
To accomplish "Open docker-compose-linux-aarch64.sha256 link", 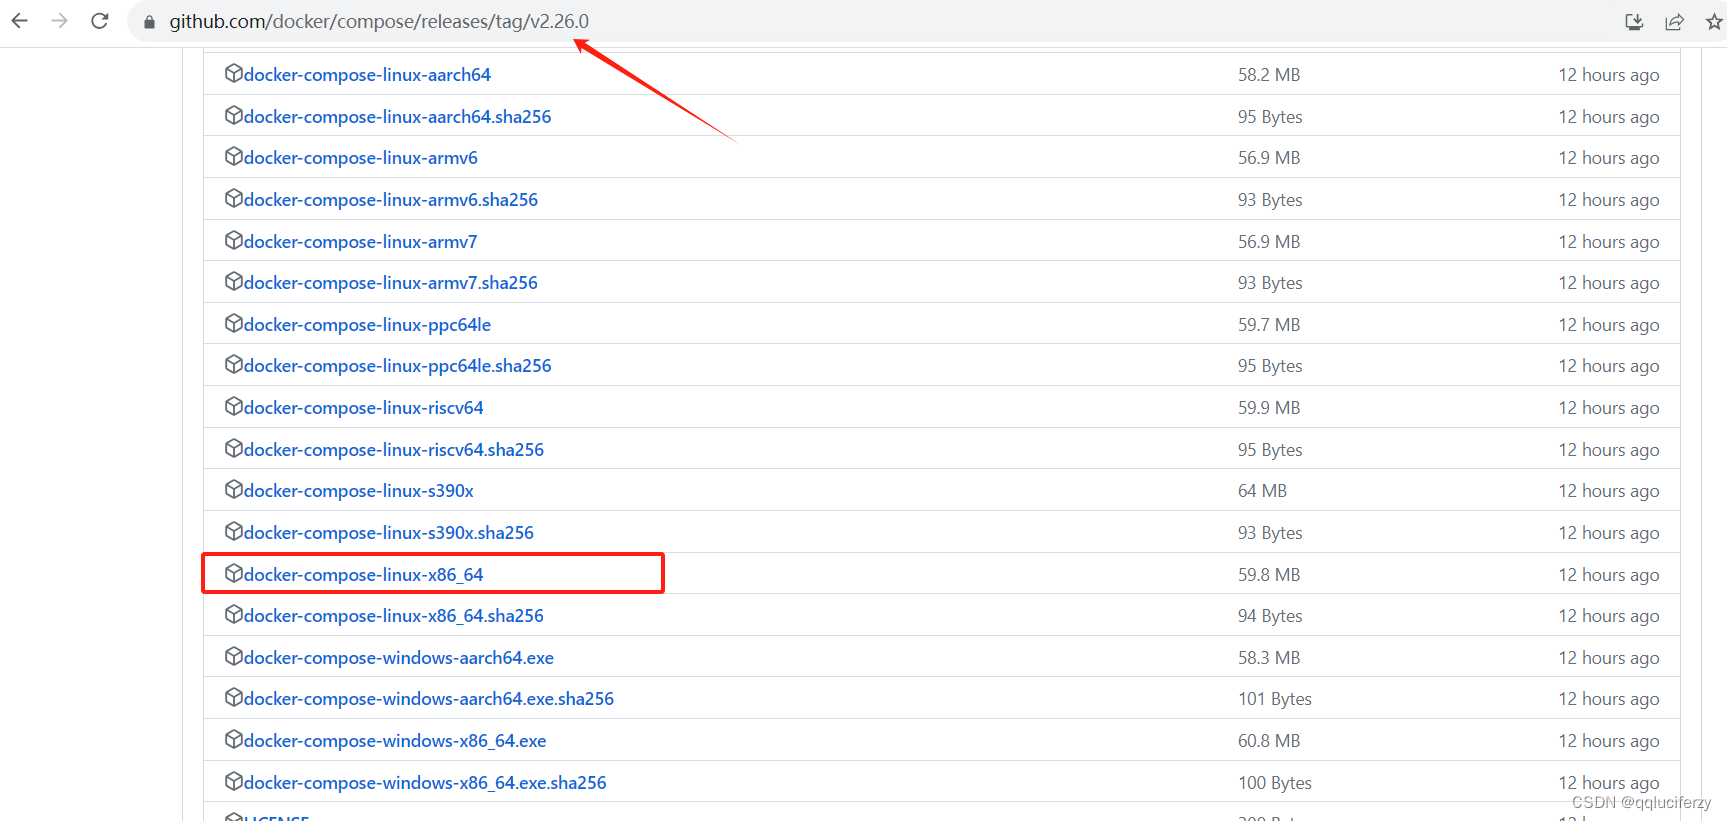I will coord(398,117).
